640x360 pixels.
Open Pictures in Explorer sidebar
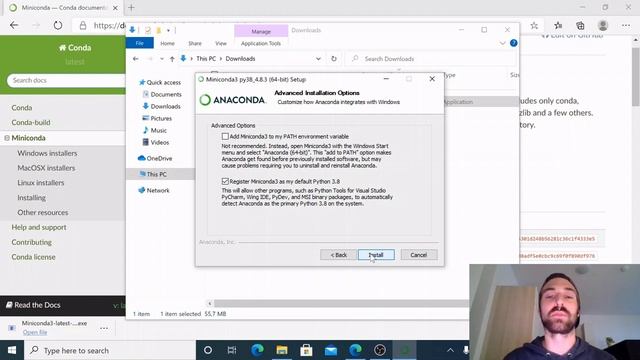tap(157, 118)
